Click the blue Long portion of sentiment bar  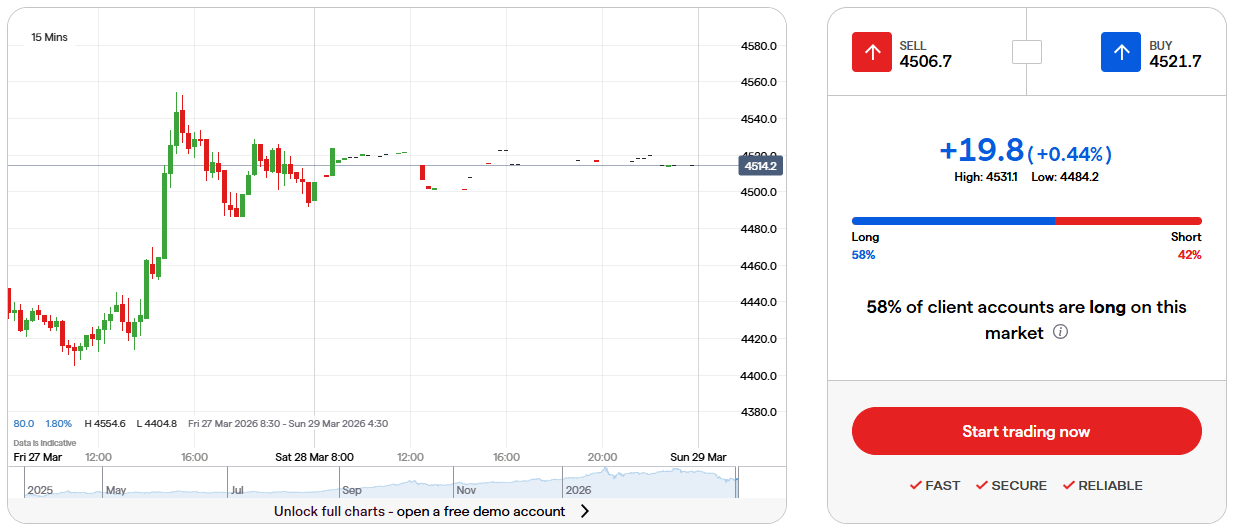point(952,221)
